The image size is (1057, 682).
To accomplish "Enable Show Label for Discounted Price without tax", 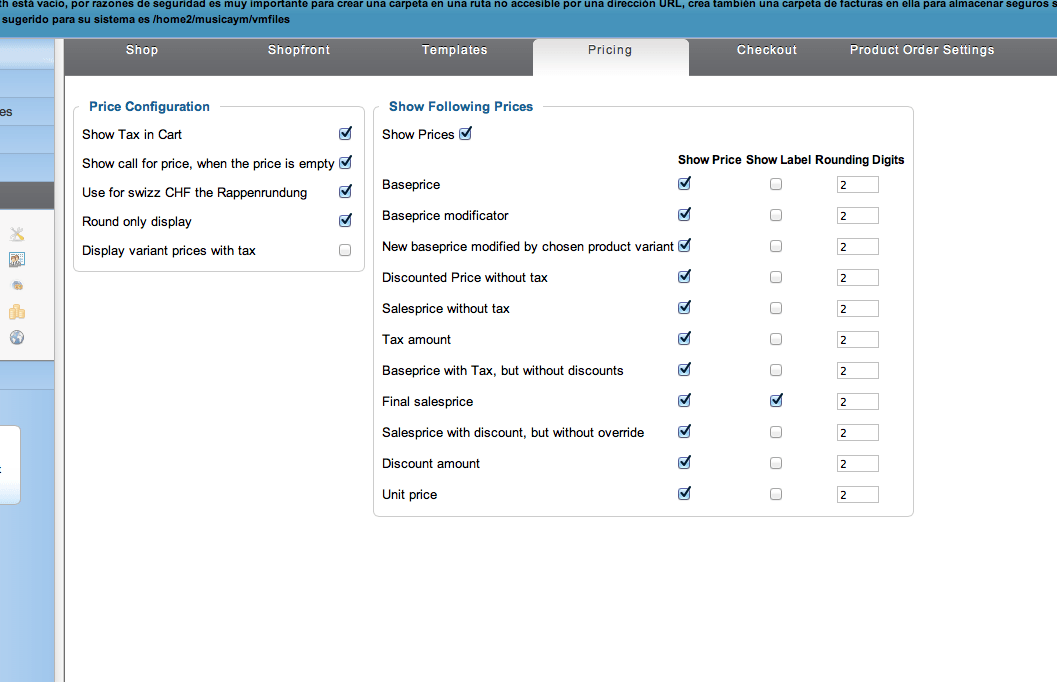I will tap(776, 277).
